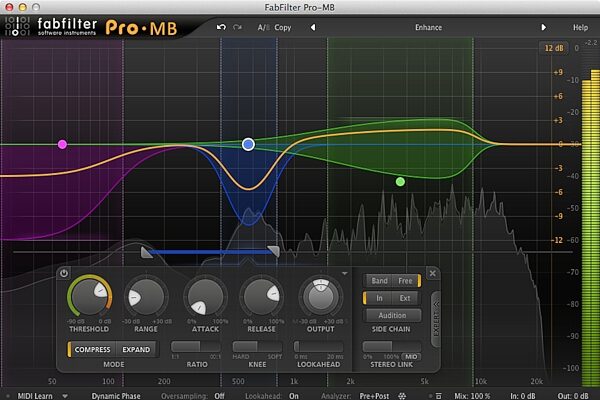Set mode to COMPRESS
This screenshot has width=600, height=400.
tap(92, 349)
